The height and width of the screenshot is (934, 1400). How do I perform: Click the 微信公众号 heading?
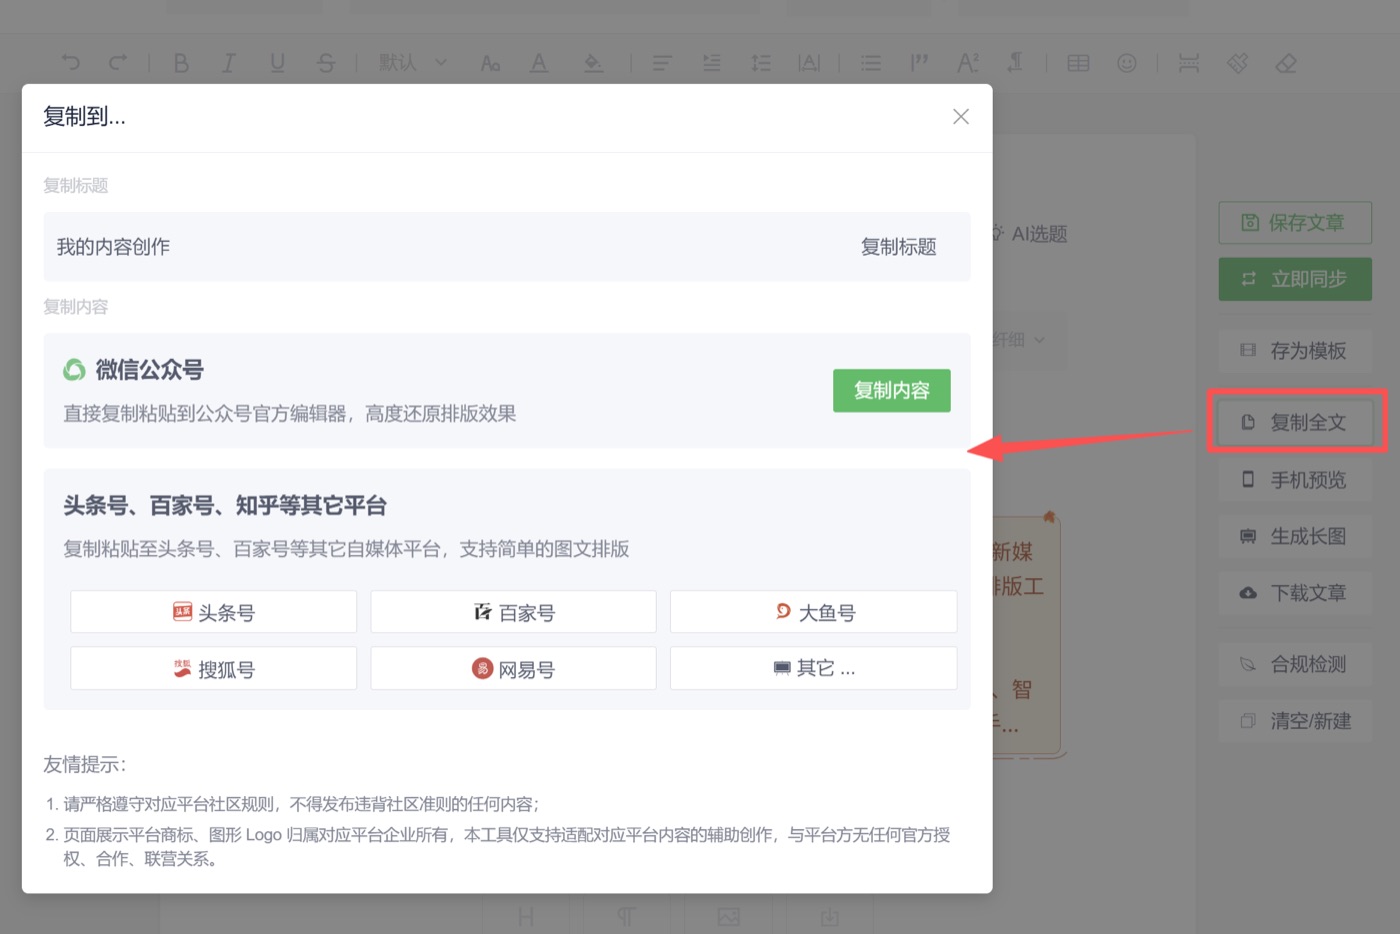[150, 370]
